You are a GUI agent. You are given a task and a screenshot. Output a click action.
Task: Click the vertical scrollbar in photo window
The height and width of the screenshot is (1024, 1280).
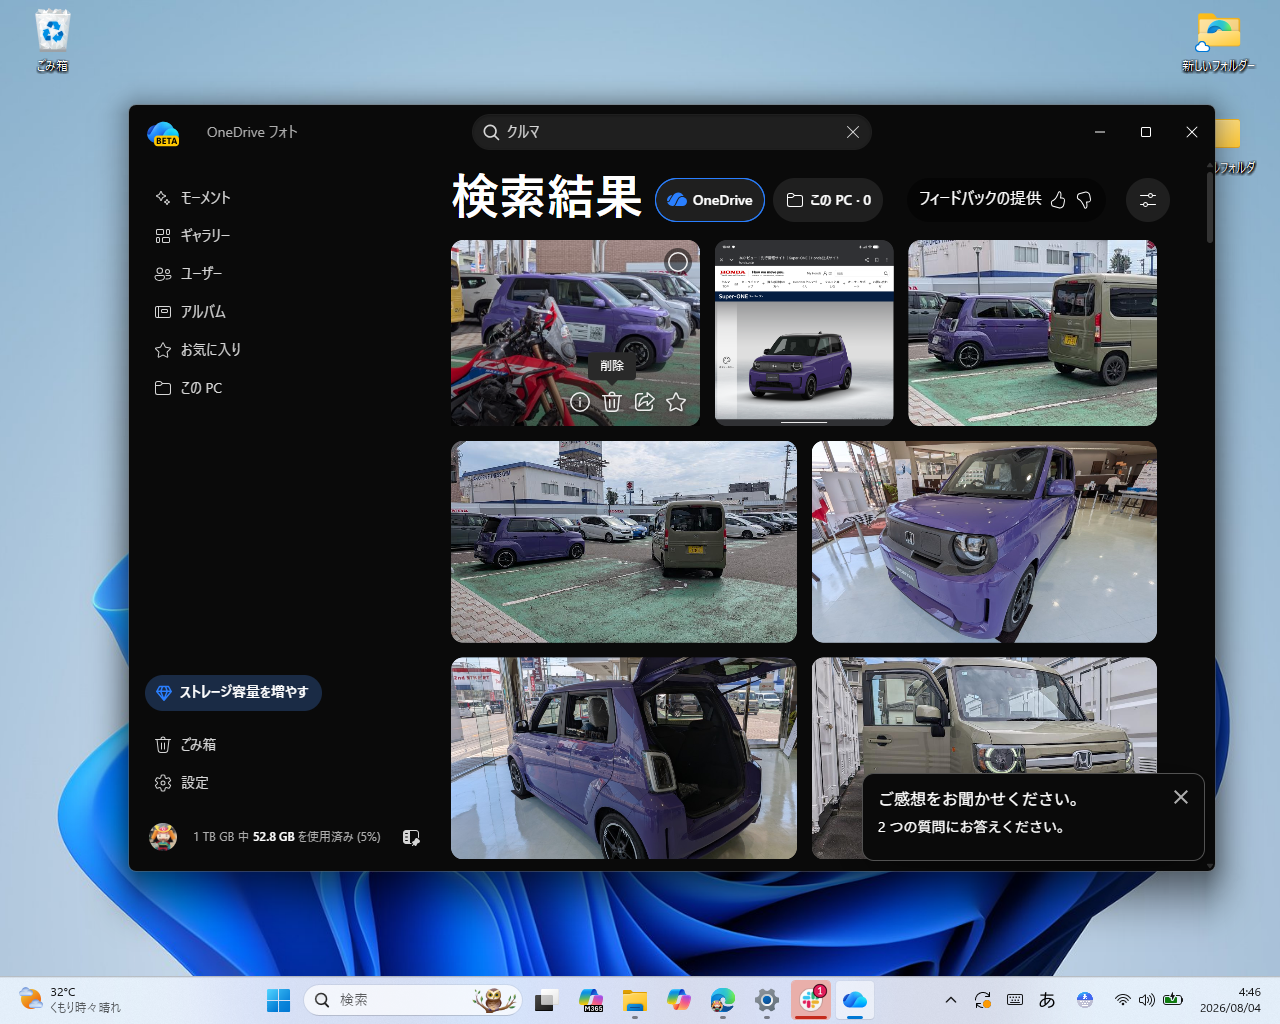pos(1210,210)
